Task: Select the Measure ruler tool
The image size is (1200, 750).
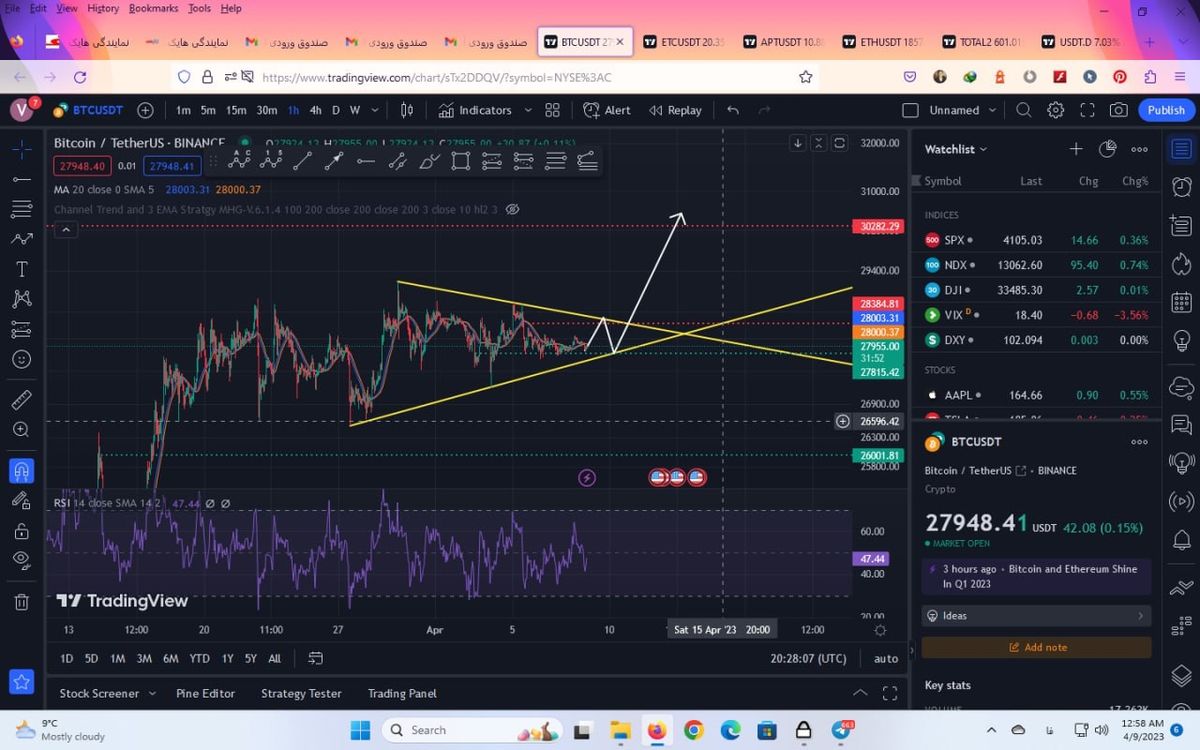Action: click(x=21, y=400)
